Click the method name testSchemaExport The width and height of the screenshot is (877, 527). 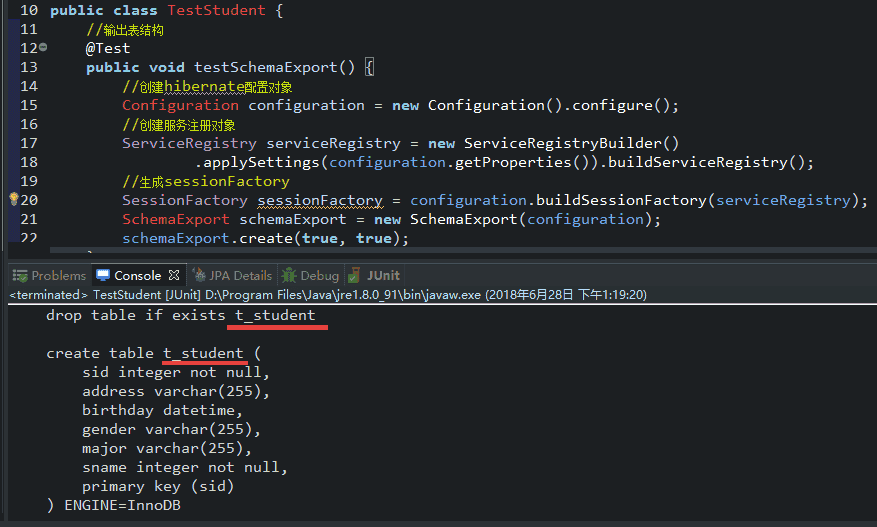pos(266,67)
